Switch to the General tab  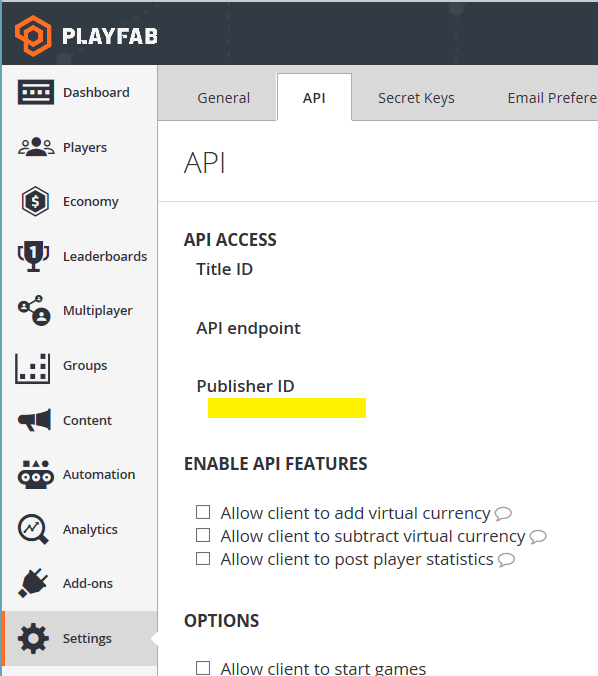223,98
